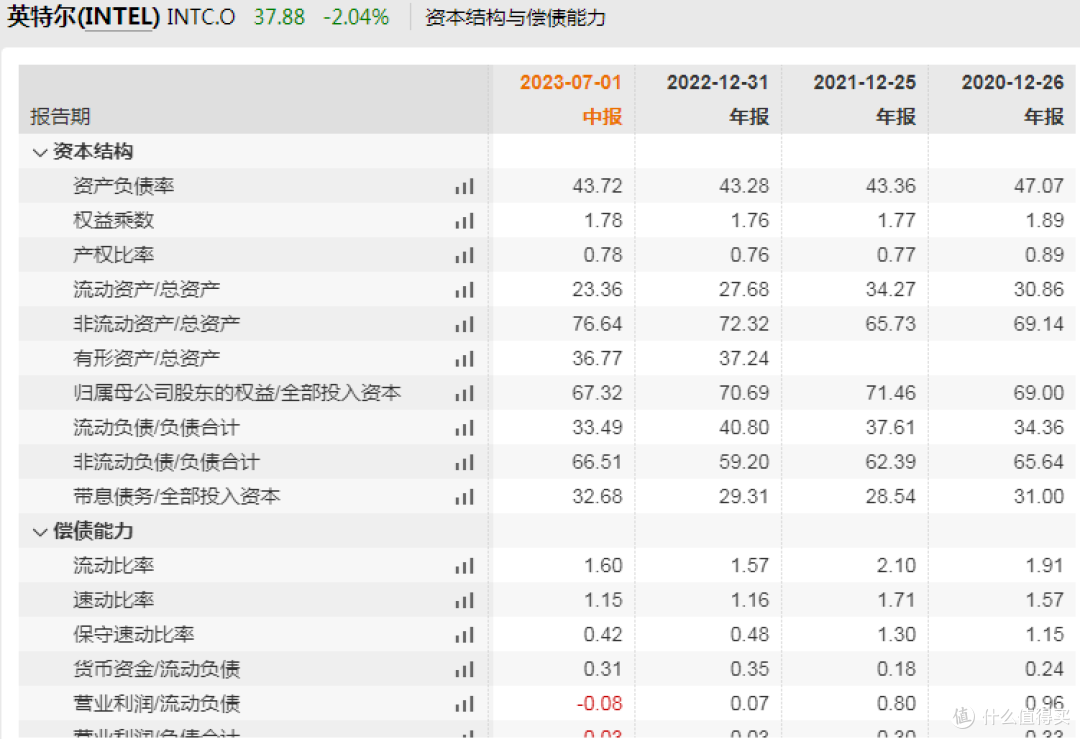Click the INTC.O ticker code
Image resolution: width=1080 pixels, height=739 pixels.
[x=201, y=17]
